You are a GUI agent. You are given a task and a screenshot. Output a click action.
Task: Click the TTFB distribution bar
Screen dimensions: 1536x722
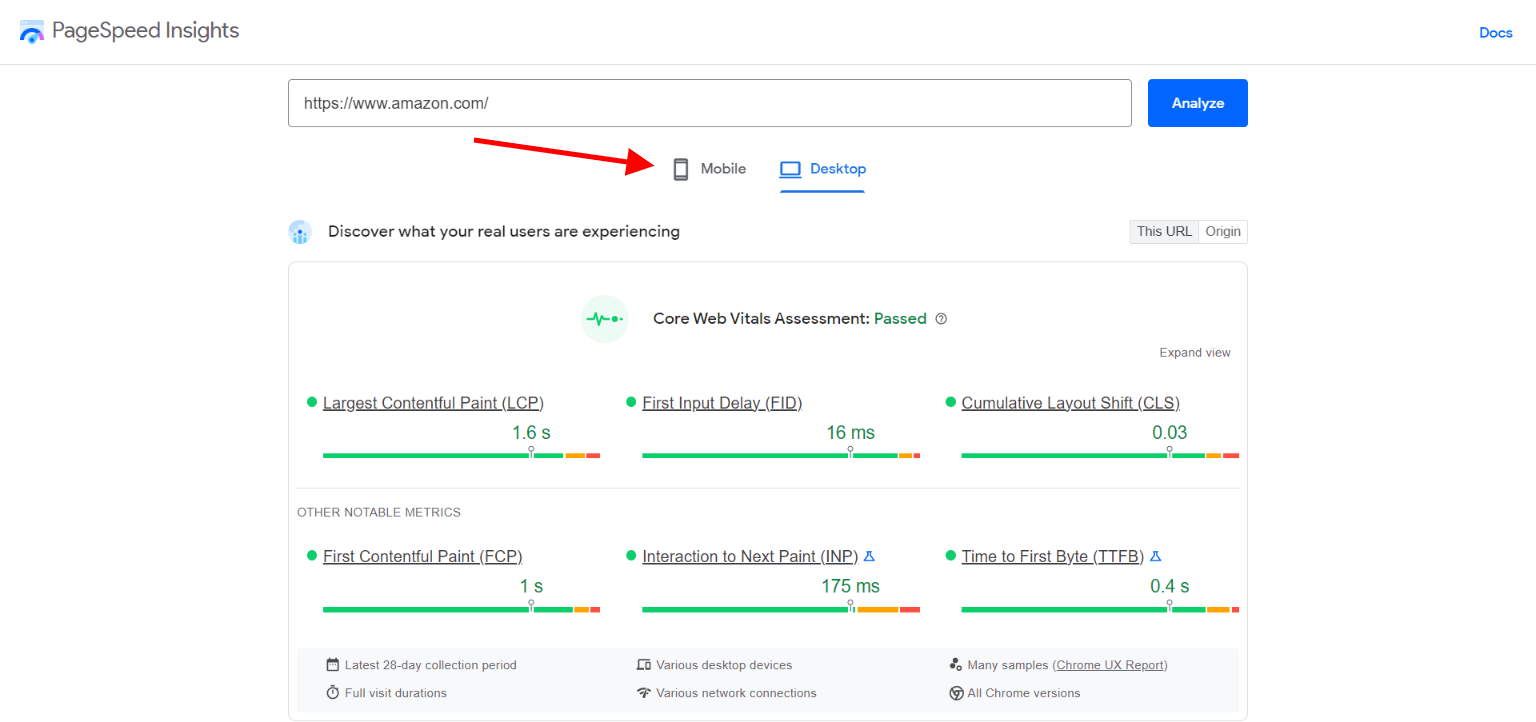1100,609
